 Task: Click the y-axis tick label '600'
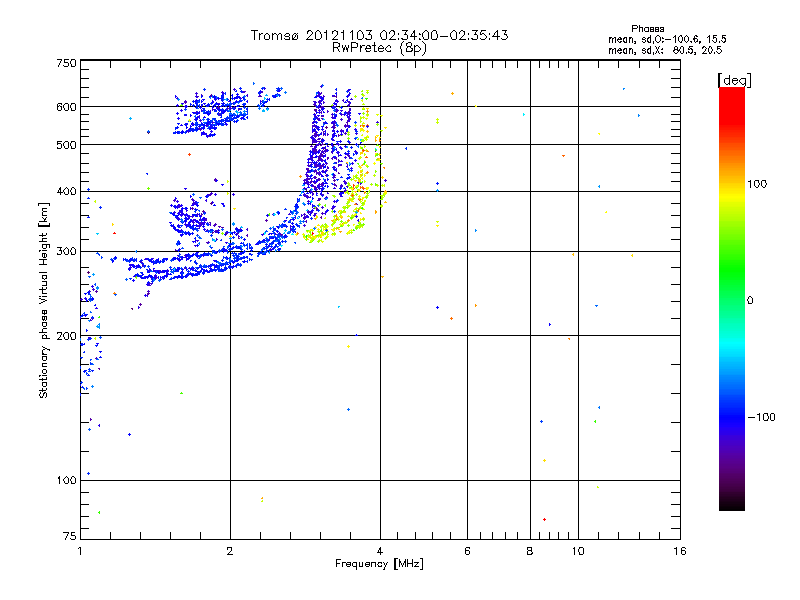click(x=66, y=107)
